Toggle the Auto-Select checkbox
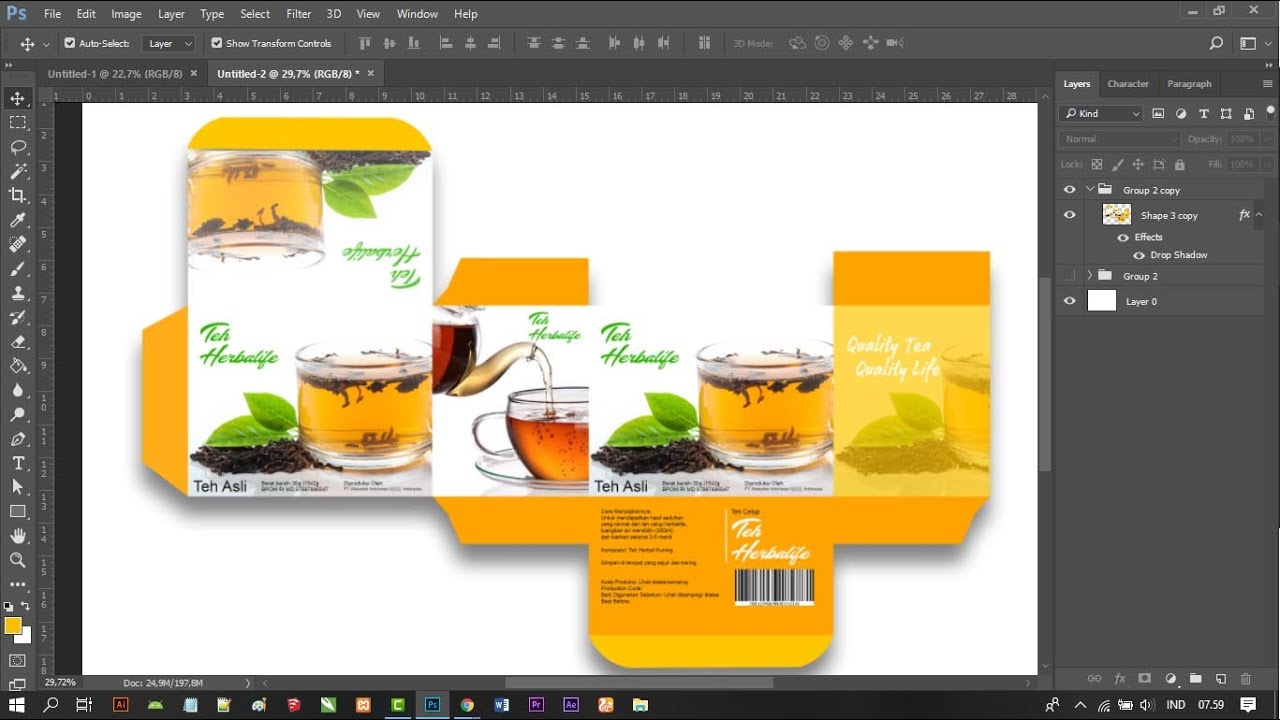 tap(70, 43)
